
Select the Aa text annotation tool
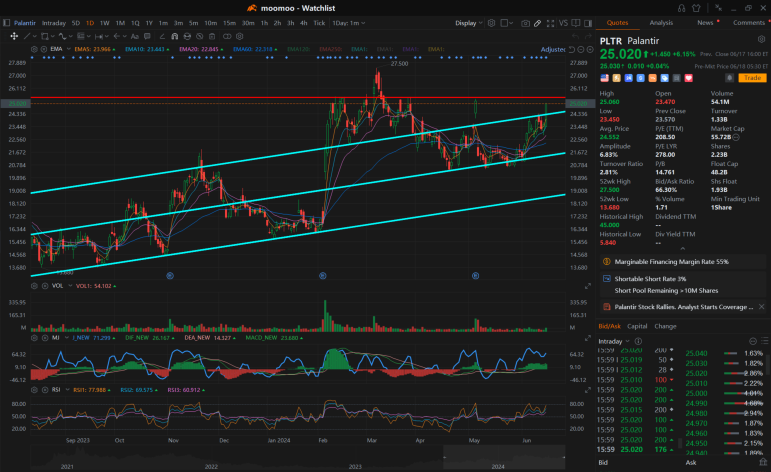(x=135, y=36)
